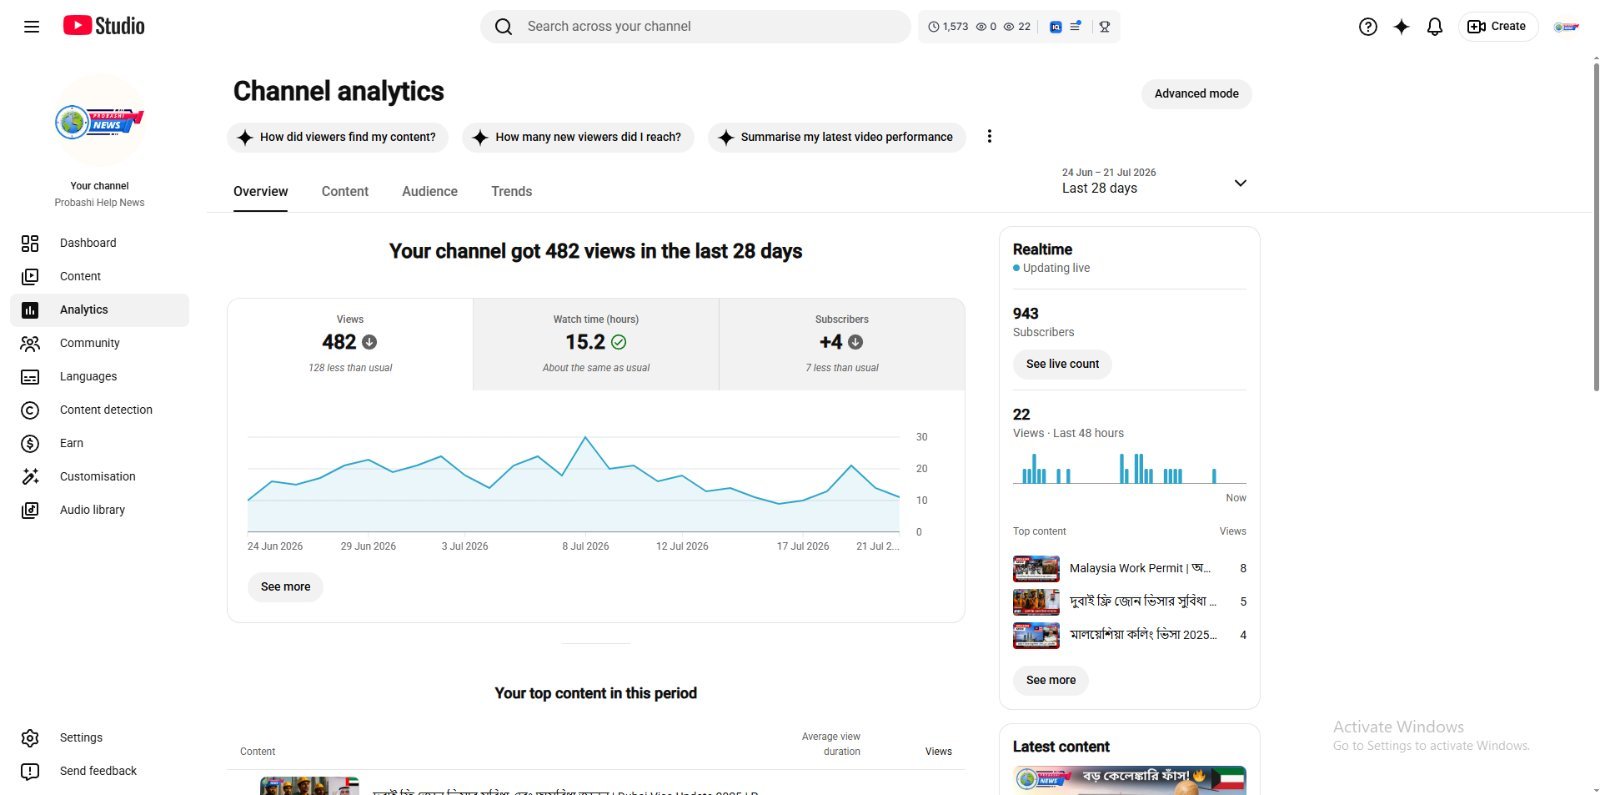
Task: Select the Views metric card
Action: (x=350, y=344)
